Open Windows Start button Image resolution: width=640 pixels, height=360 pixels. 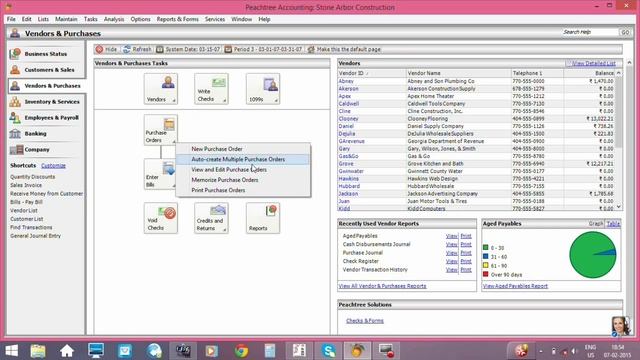(x=11, y=351)
